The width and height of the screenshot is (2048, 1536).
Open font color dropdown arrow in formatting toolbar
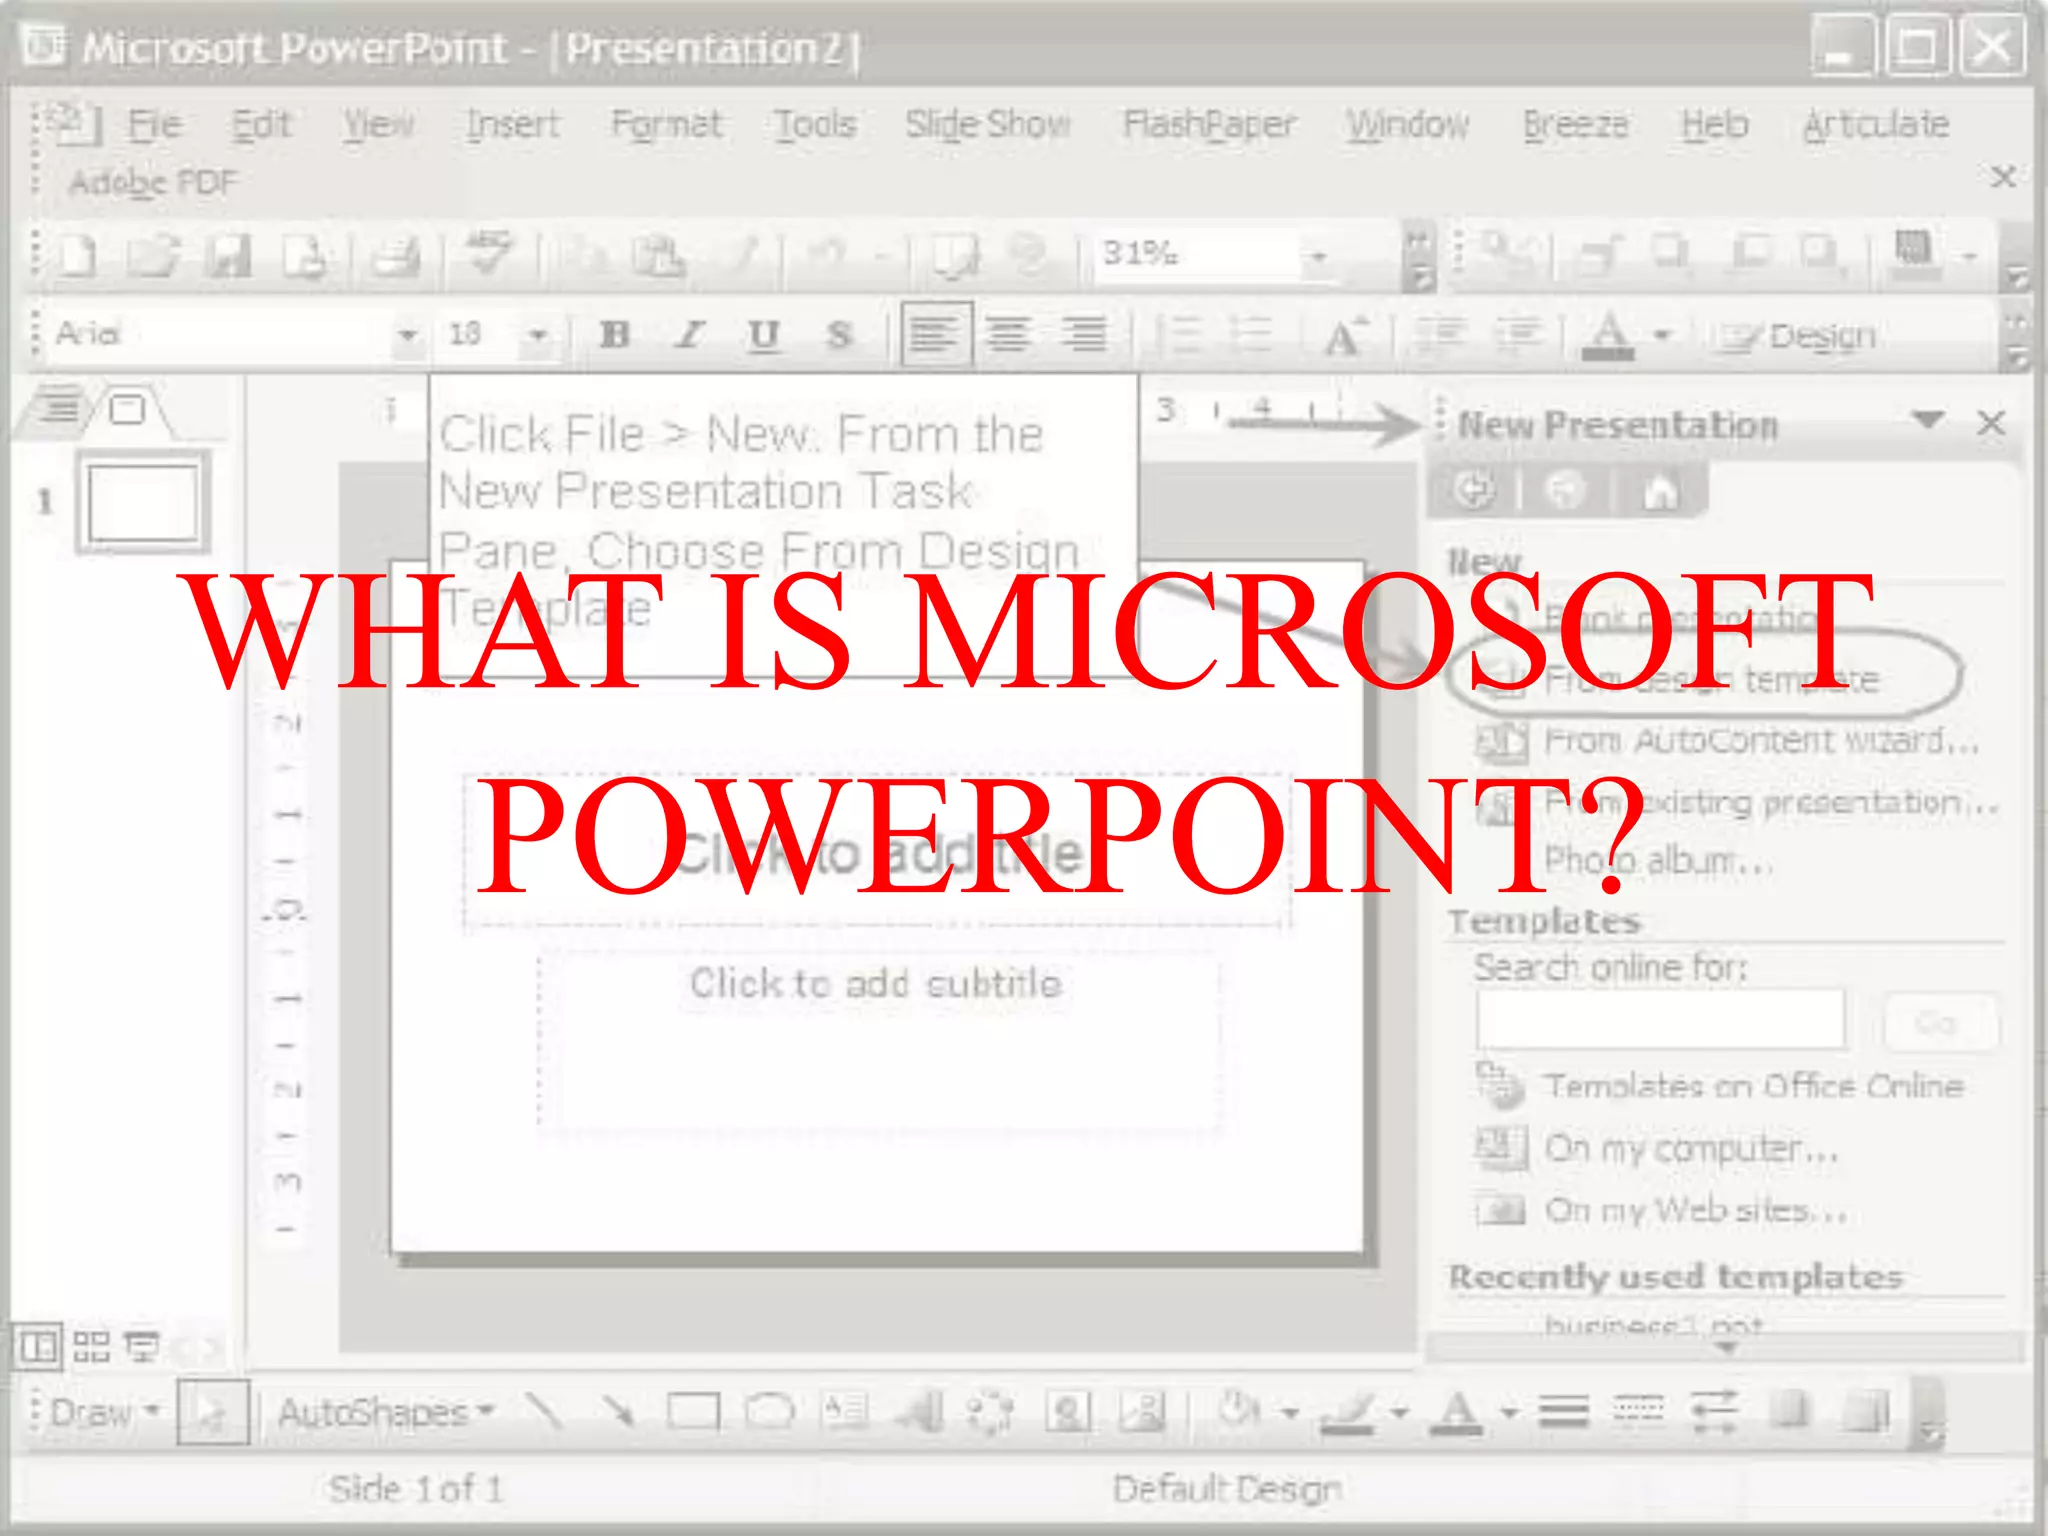click(x=1662, y=334)
